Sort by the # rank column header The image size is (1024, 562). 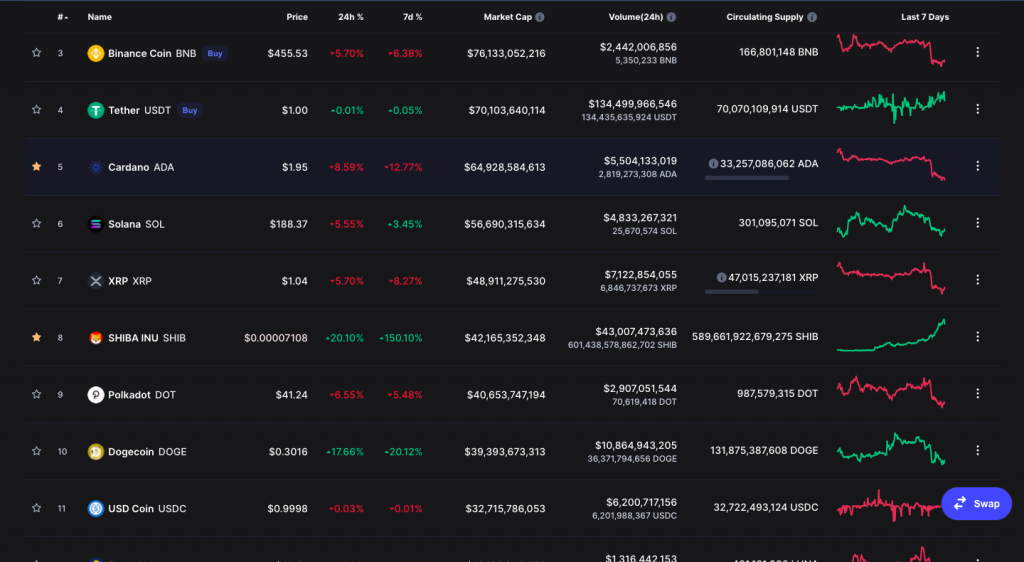(x=62, y=17)
